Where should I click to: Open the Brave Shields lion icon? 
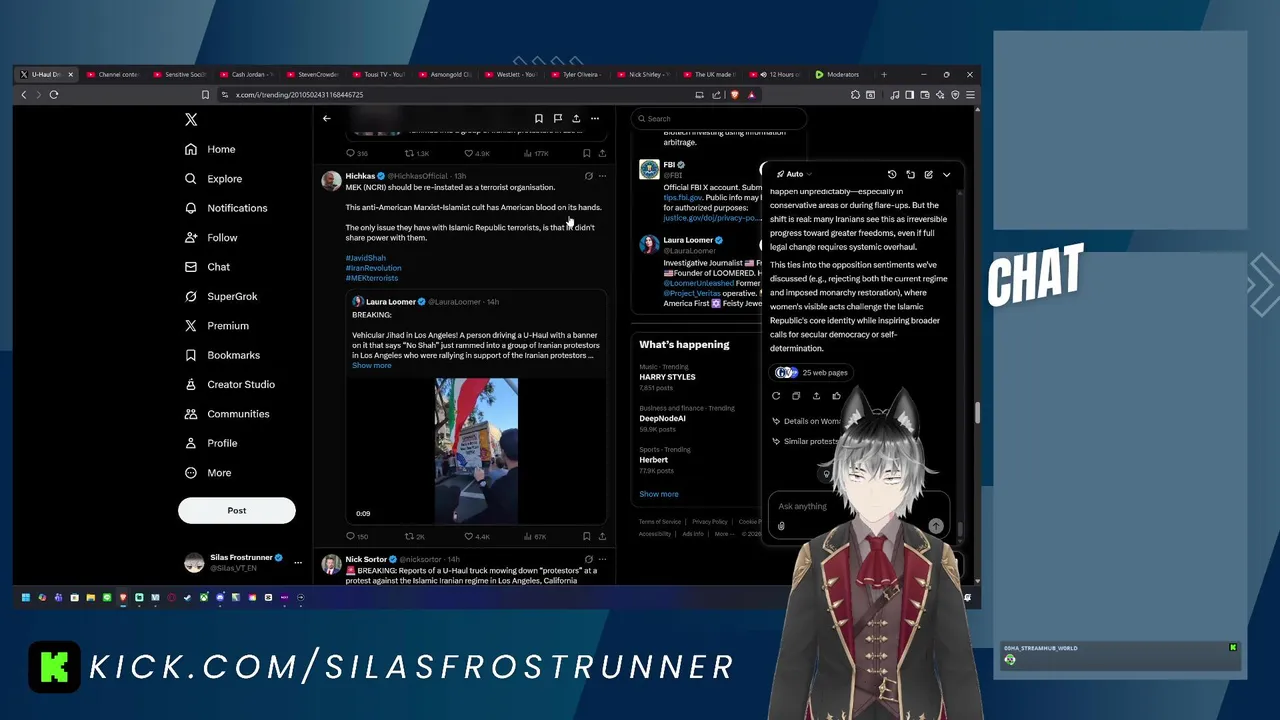[733, 95]
